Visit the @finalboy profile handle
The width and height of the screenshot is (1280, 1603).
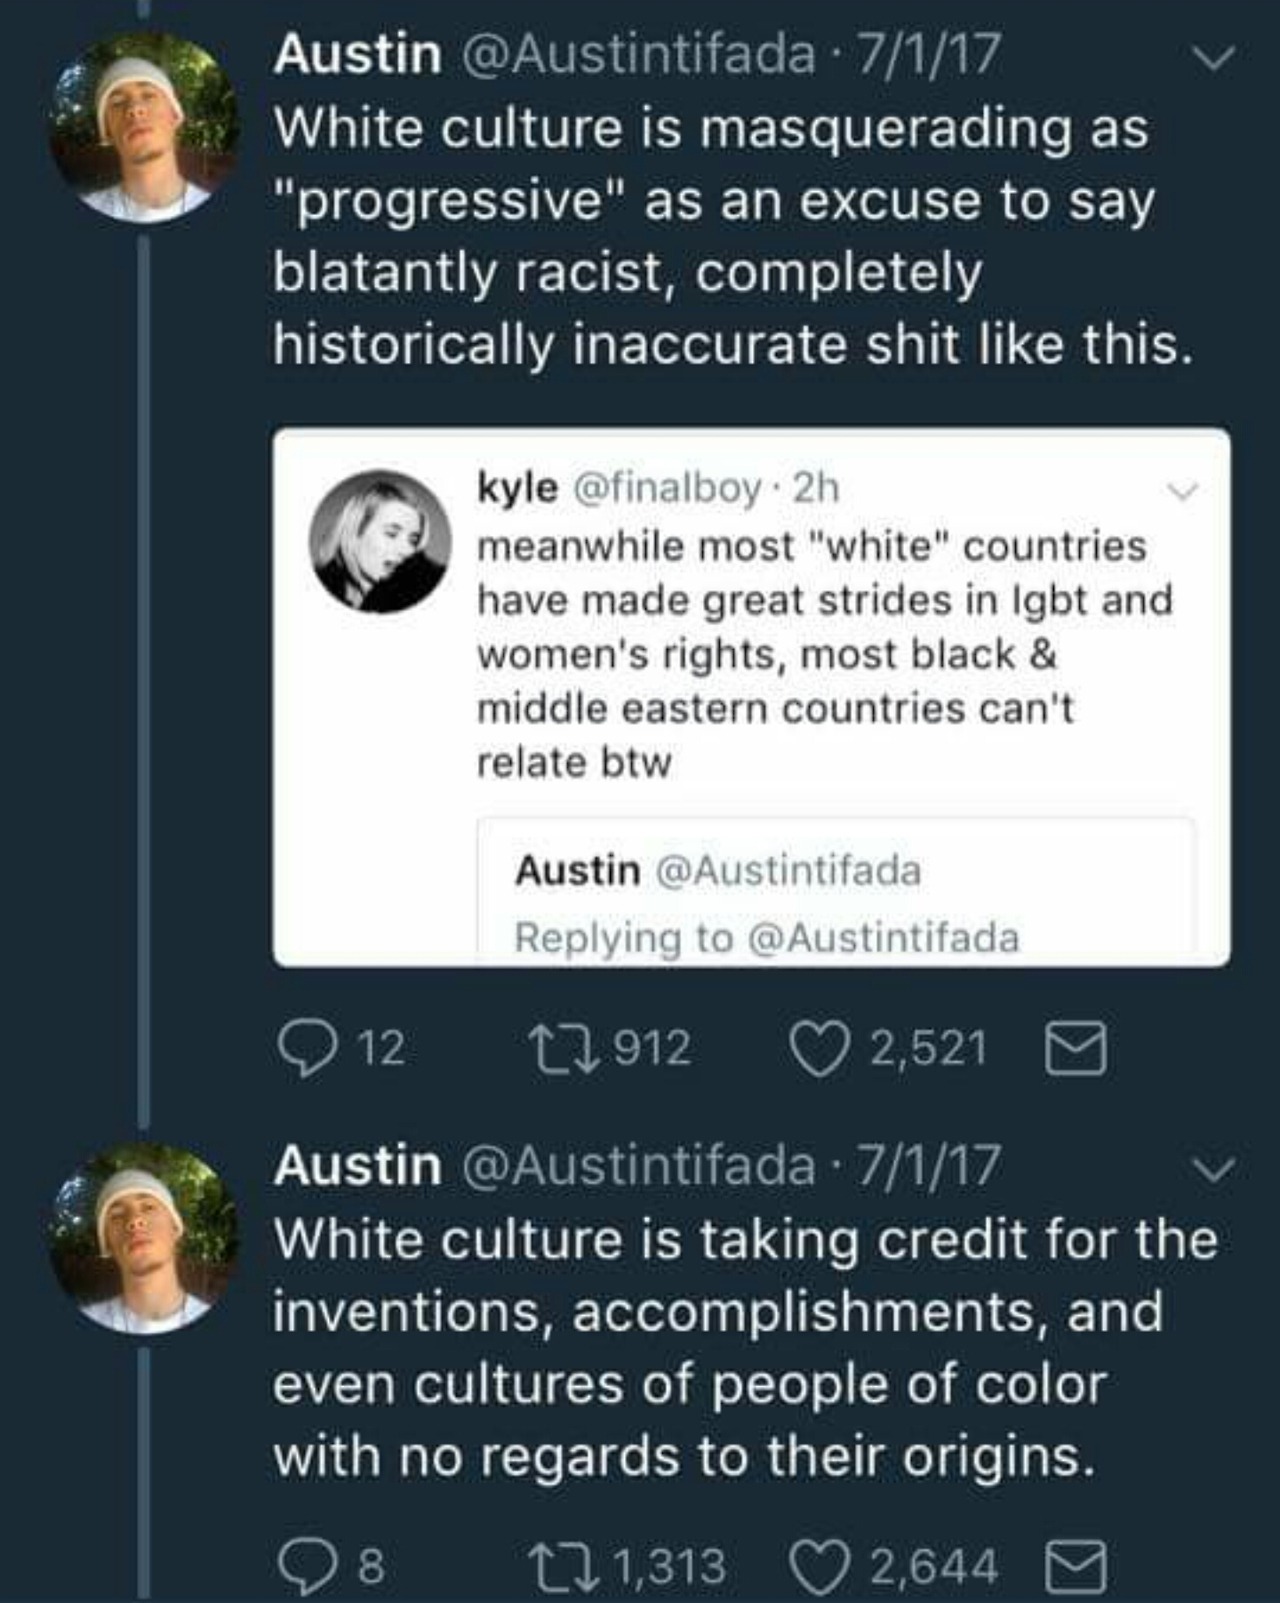666,488
